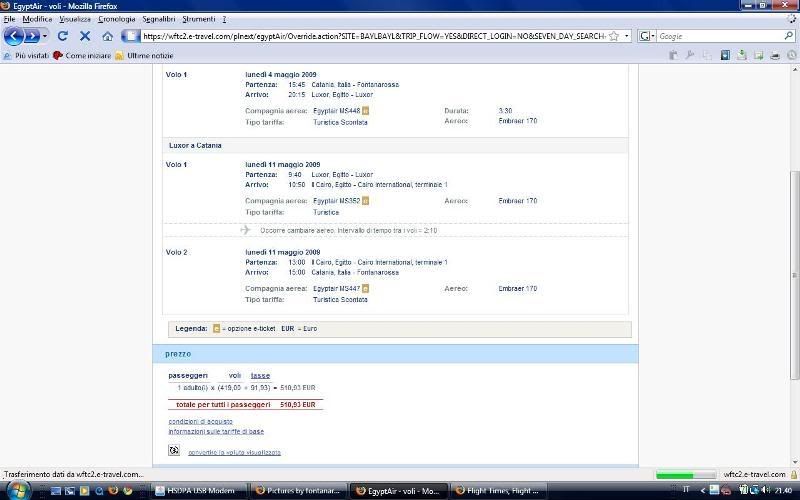Open the back/forward history dropdown arrow
The image size is (800, 500).
[44, 36]
